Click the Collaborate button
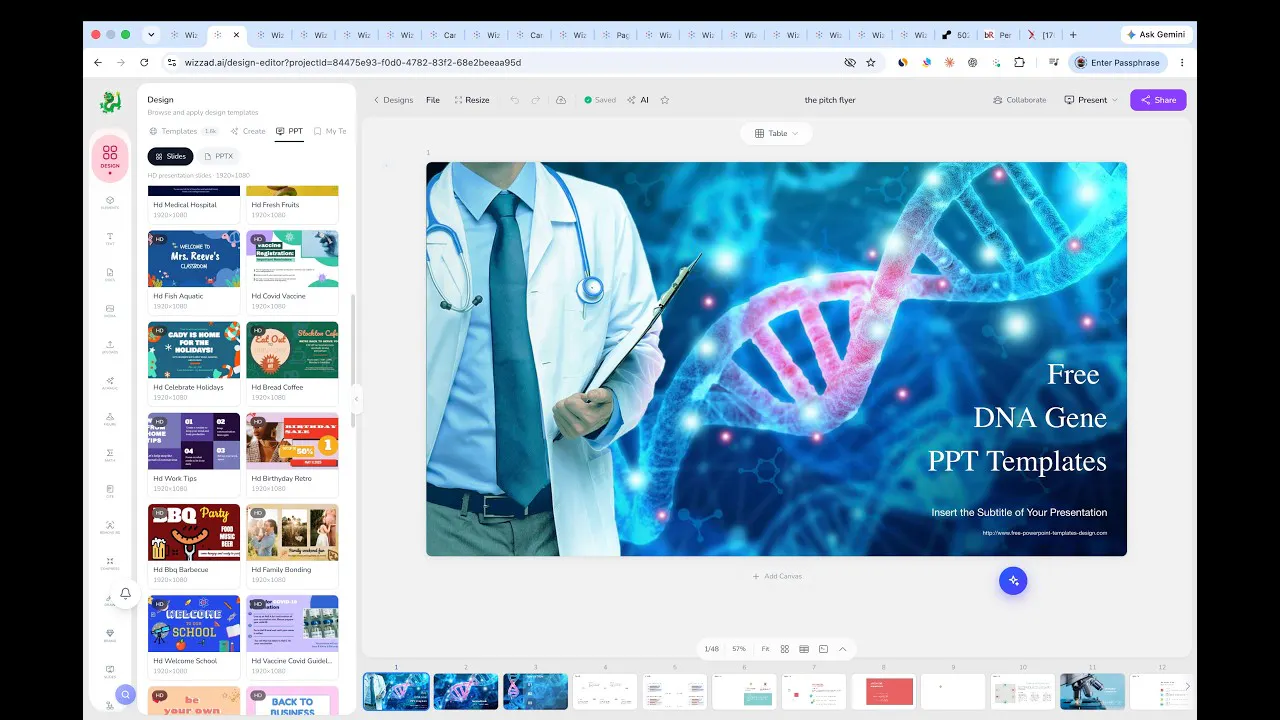This screenshot has width=1280, height=720. [x=1020, y=100]
